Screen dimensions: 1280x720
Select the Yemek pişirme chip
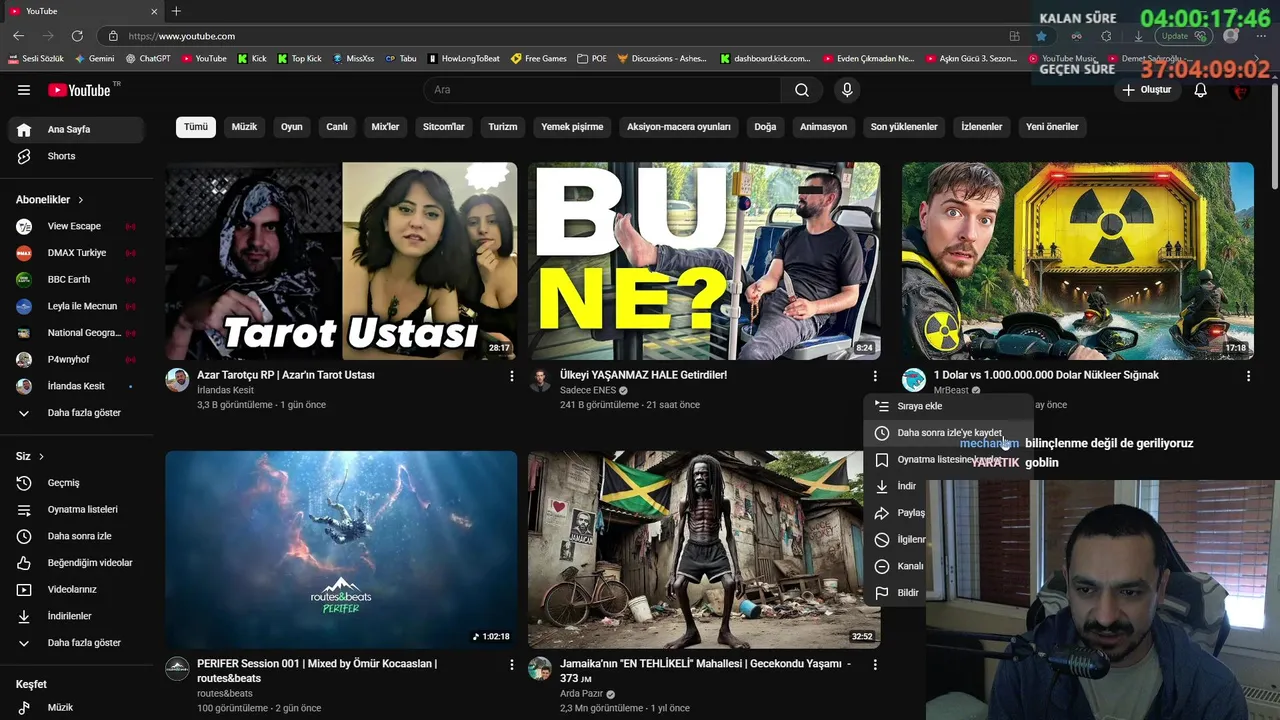572,127
